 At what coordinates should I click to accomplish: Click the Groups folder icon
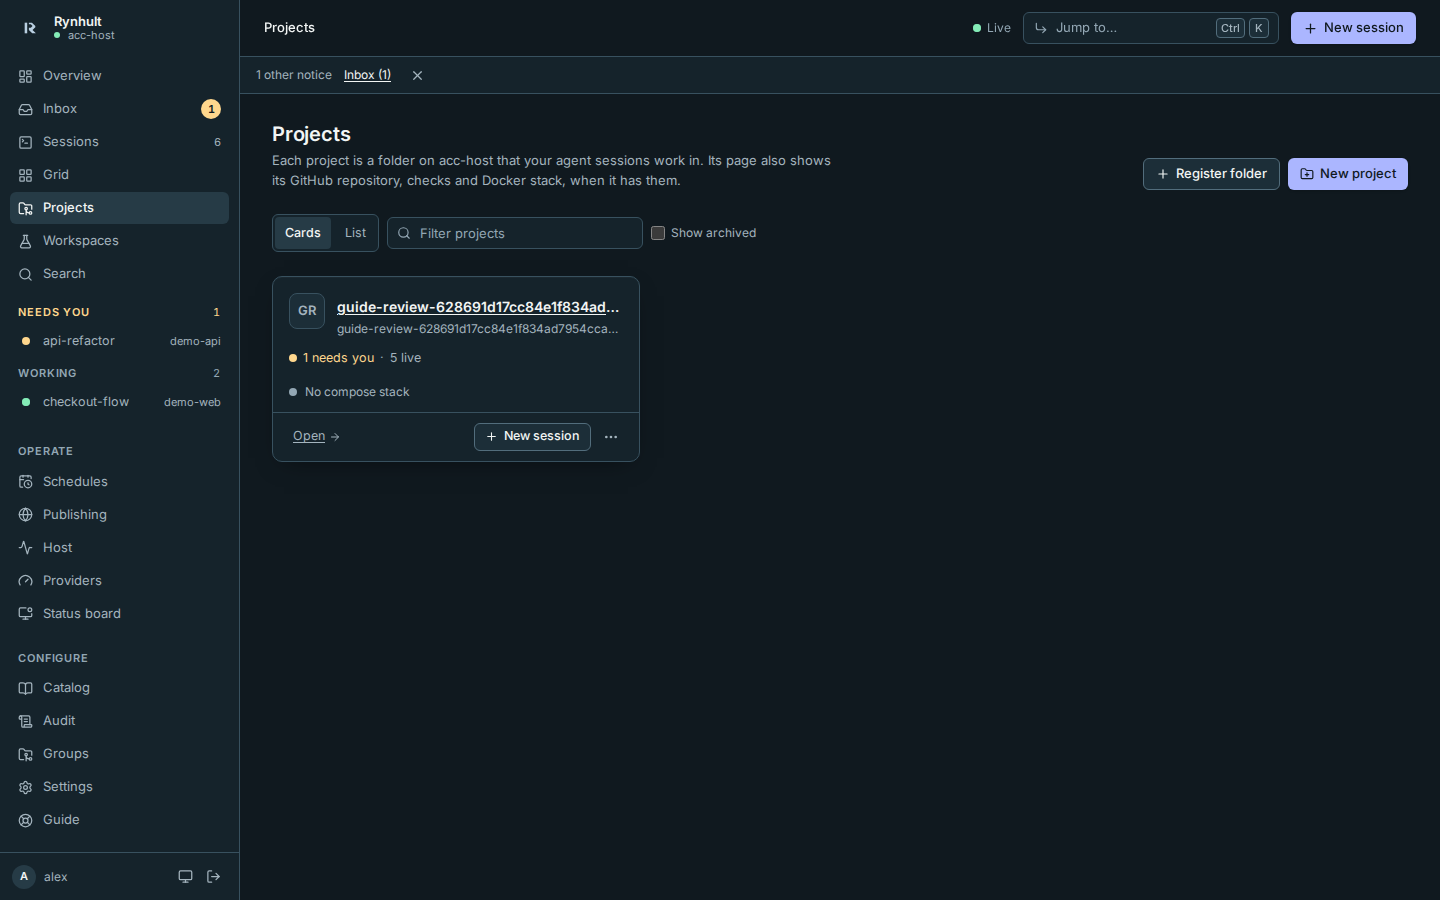26,754
